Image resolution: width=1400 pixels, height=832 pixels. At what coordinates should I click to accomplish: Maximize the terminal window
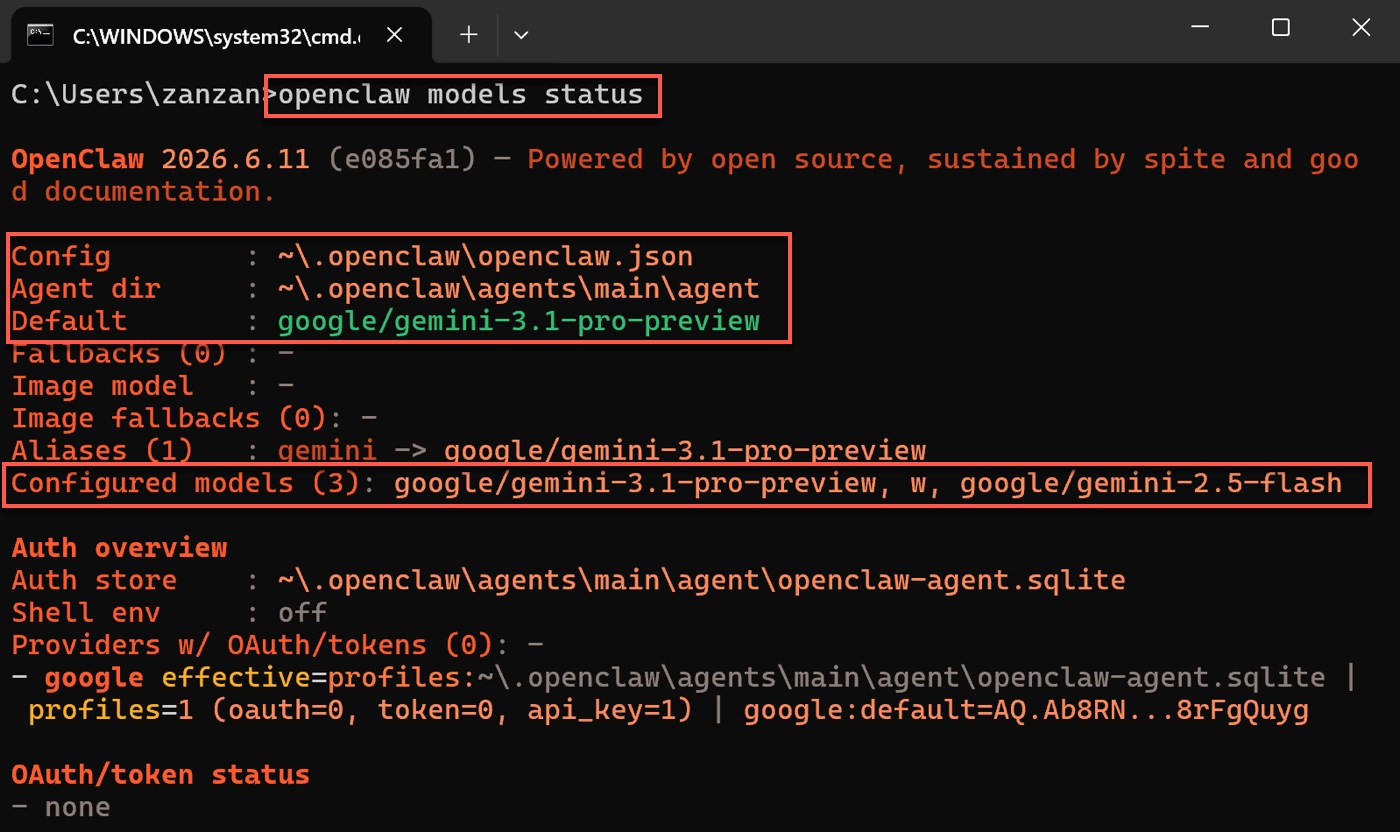click(x=1280, y=29)
